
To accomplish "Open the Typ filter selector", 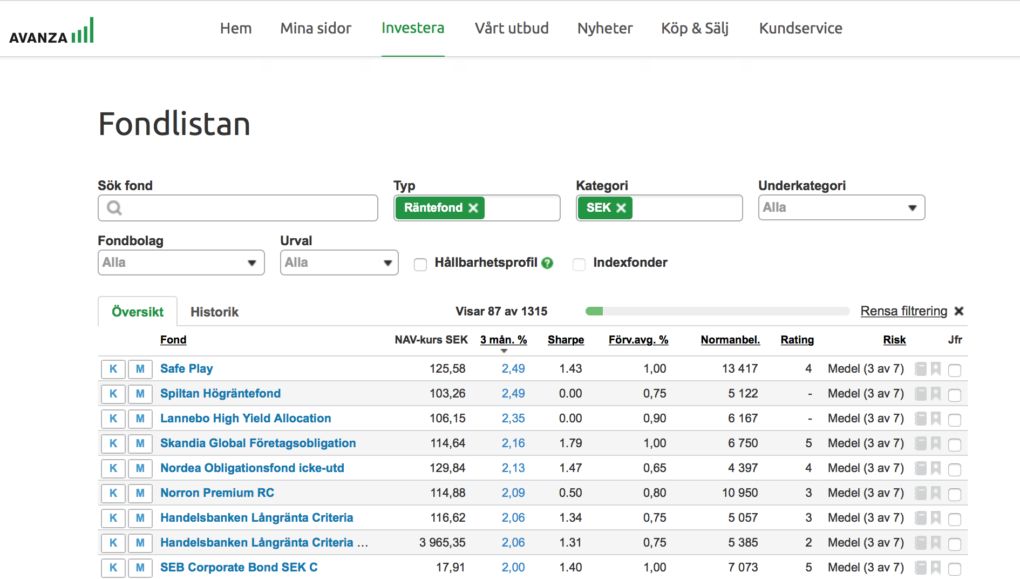I will point(477,208).
